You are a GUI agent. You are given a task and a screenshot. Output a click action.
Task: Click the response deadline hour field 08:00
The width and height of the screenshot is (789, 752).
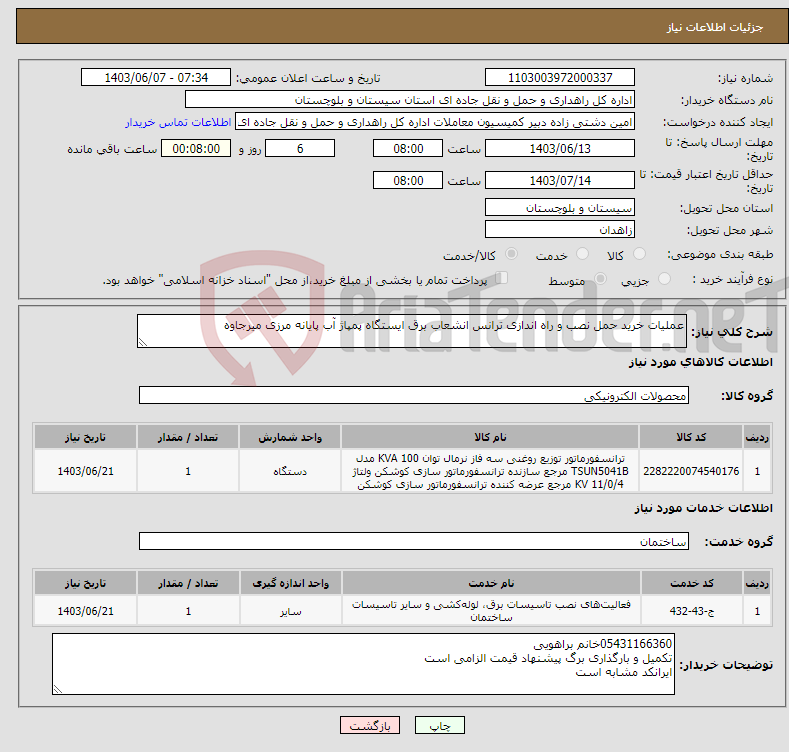click(408, 148)
